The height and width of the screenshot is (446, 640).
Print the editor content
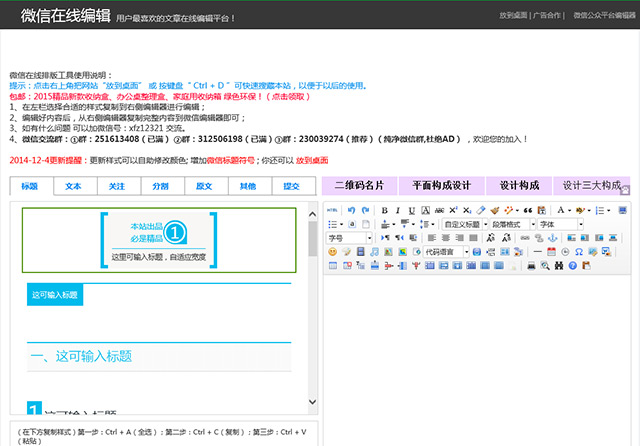(x=531, y=266)
